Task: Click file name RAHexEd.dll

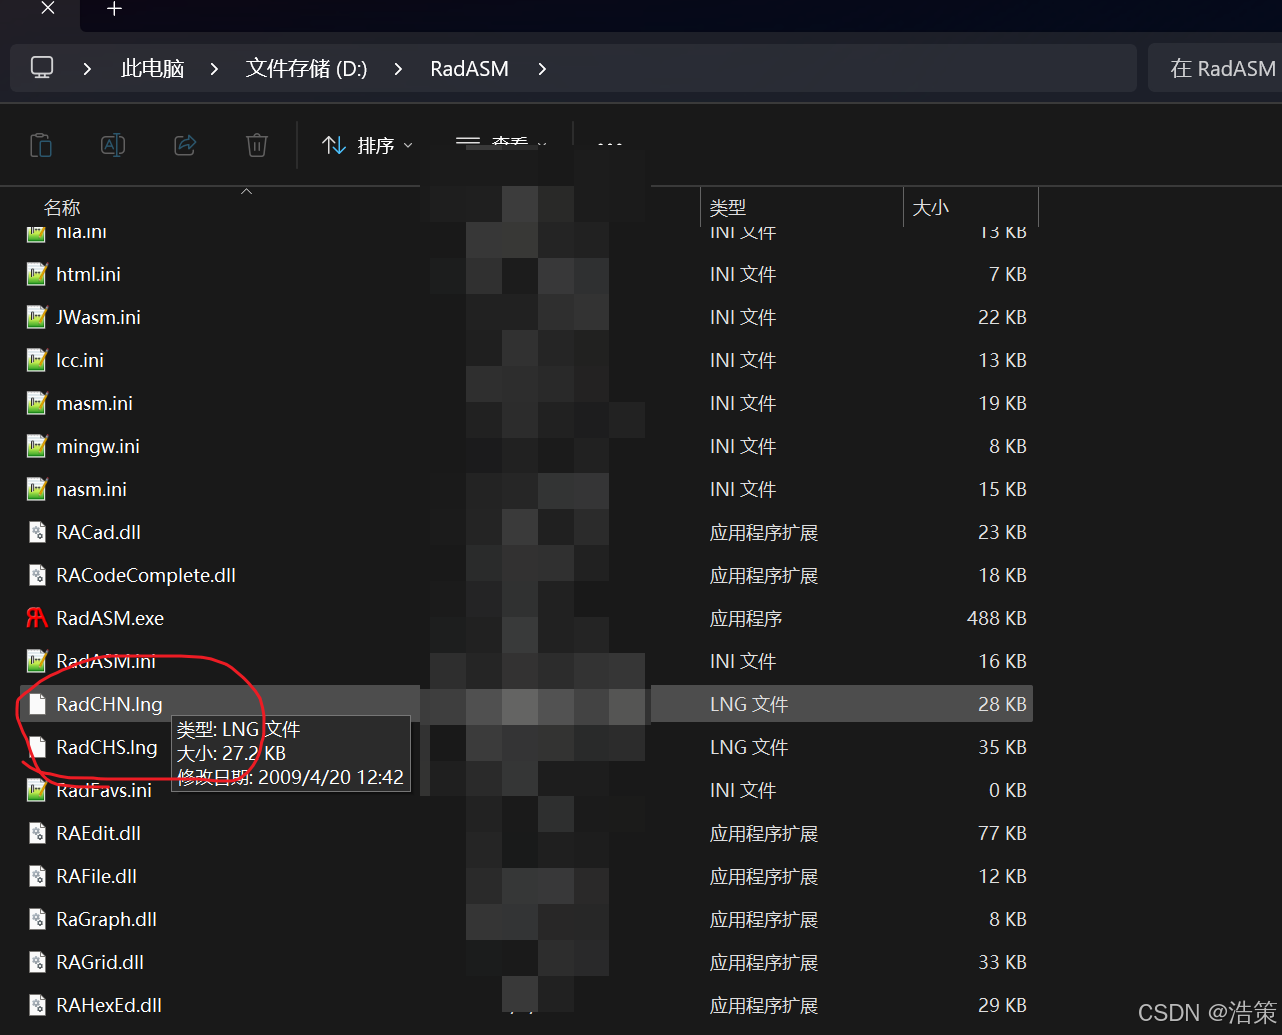Action: tap(109, 1005)
